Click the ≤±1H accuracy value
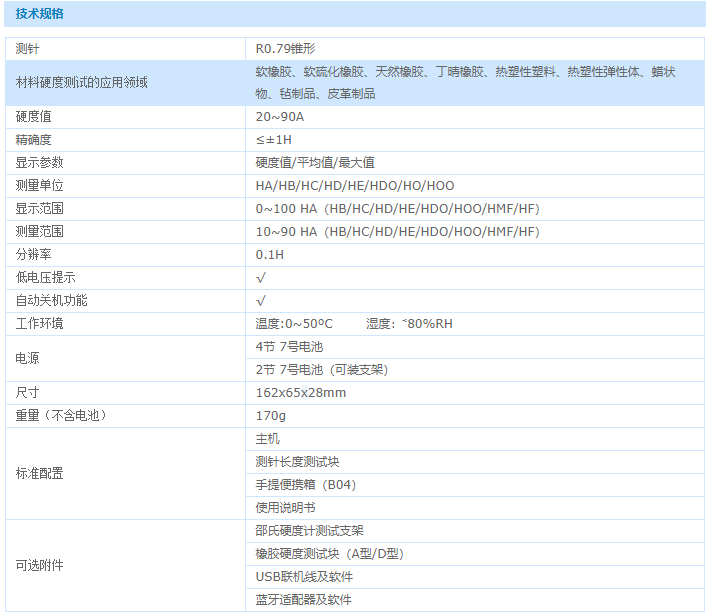Screen dimensions: 709x616 coord(274,140)
